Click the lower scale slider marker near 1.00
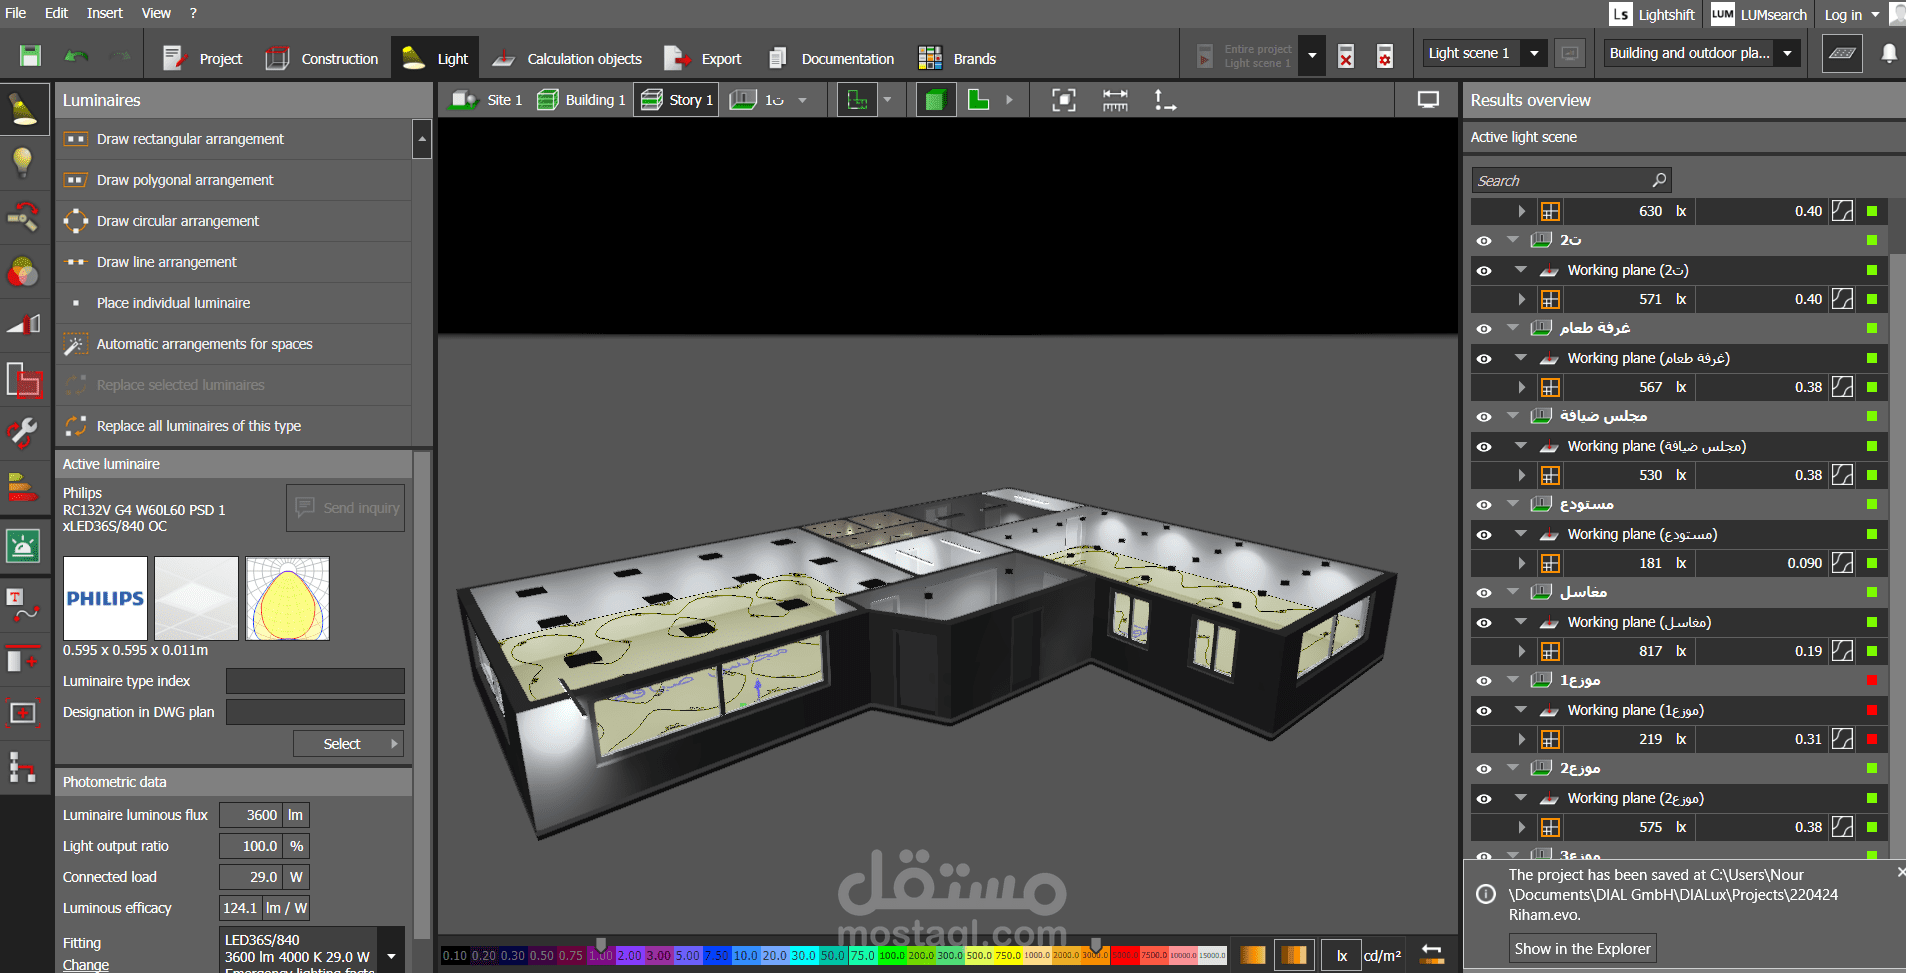The width and height of the screenshot is (1906, 973). pyautogui.click(x=601, y=944)
